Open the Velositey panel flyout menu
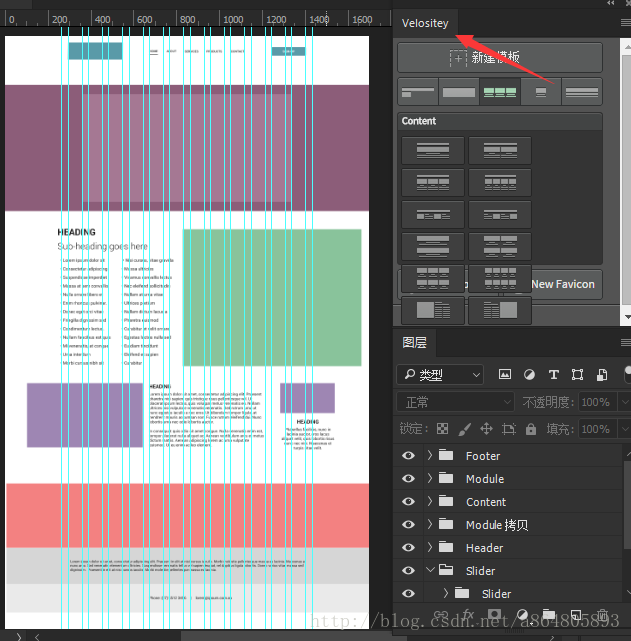The width and height of the screenshot is (631, 641). [x=626, y=22]
